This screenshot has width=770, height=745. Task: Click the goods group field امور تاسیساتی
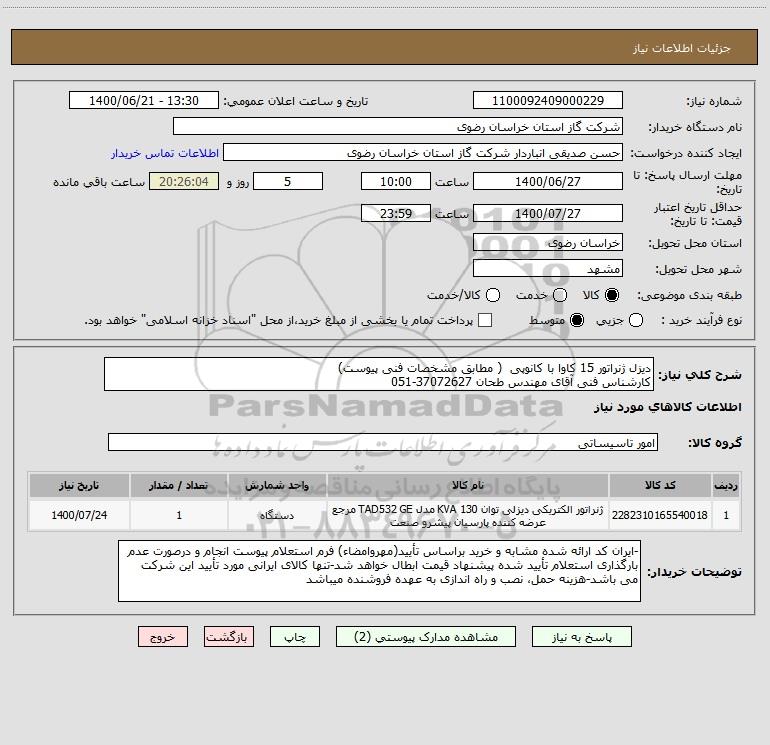(383, 442)
